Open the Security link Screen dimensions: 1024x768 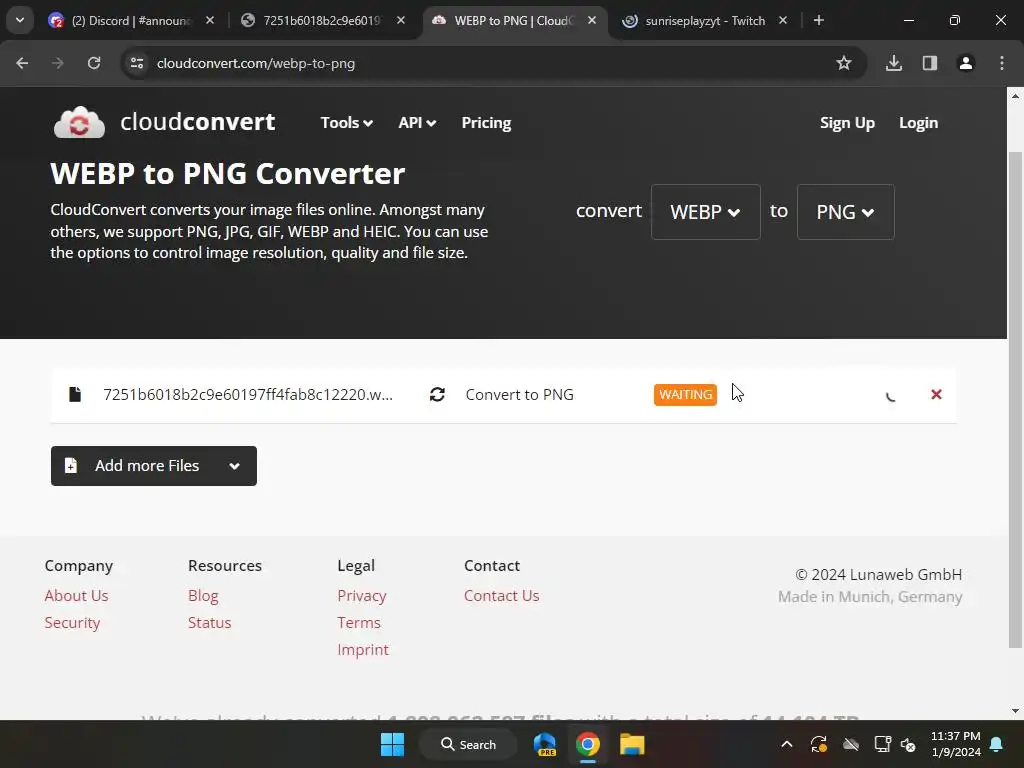[72, 622]
